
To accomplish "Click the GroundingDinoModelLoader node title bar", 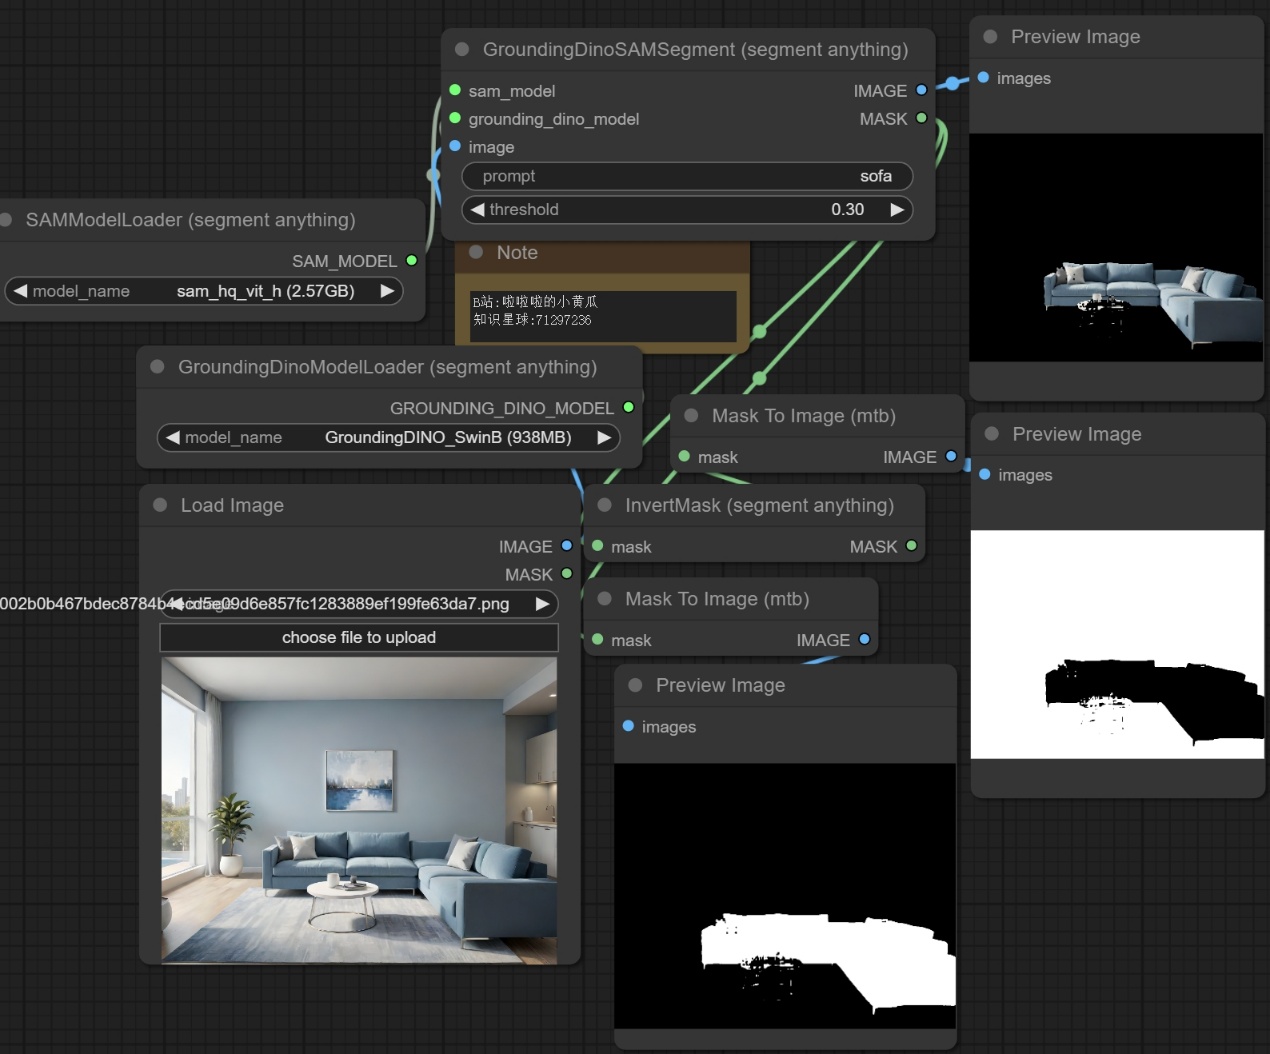I will pos(387,367).
